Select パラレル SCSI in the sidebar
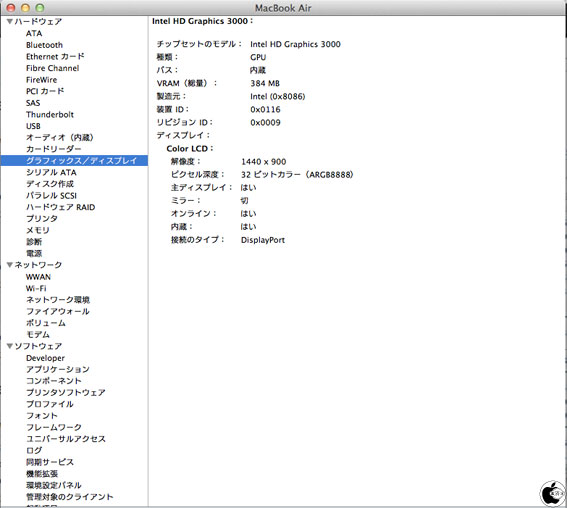Viewport: 567px width, 508px height. pyautogui.click(x=51, y=195)
